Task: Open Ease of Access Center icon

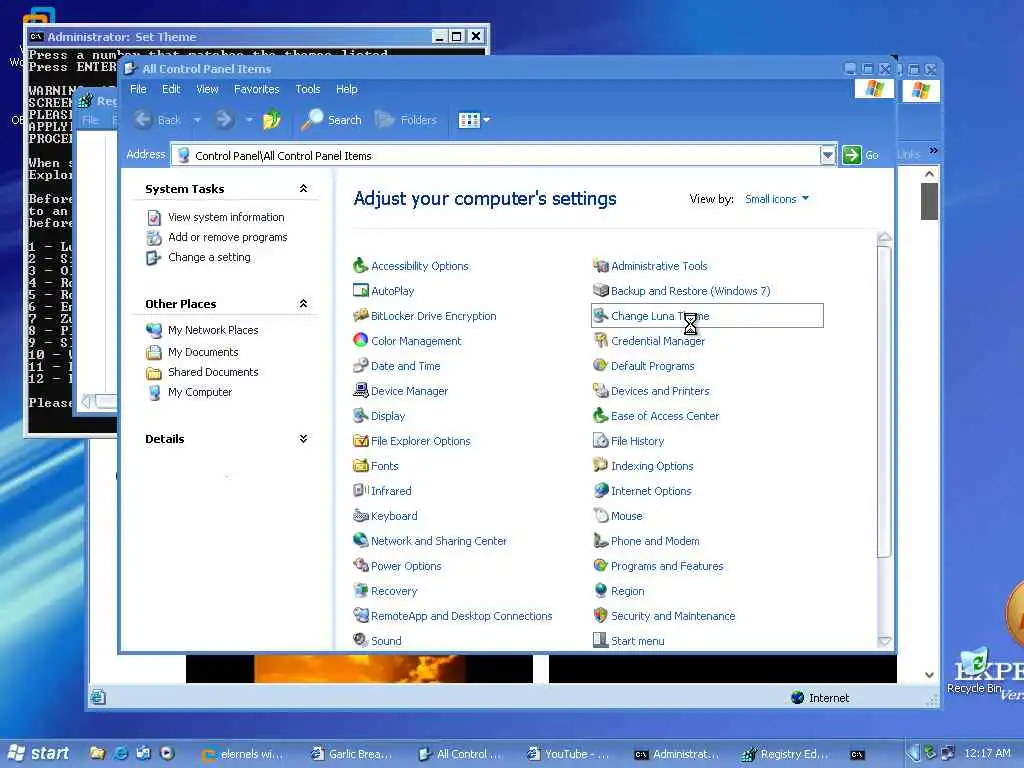Action: pyautogui.click(x=601, y=415)
